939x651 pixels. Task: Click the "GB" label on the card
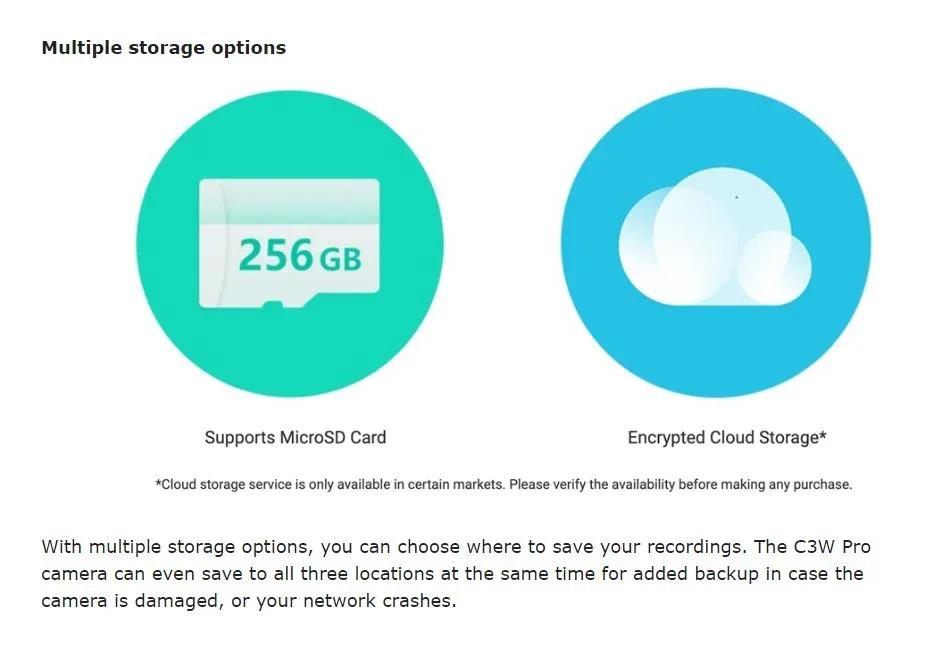pyautogui.click(x=340, y=260)
